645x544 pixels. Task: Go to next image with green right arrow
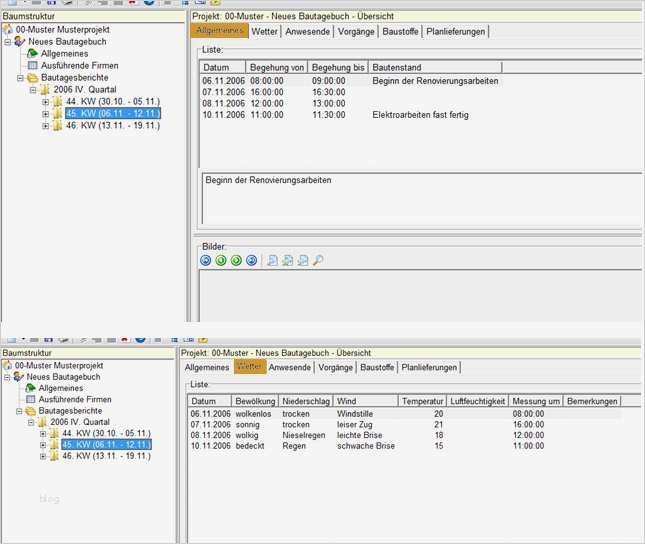point(236,260)
